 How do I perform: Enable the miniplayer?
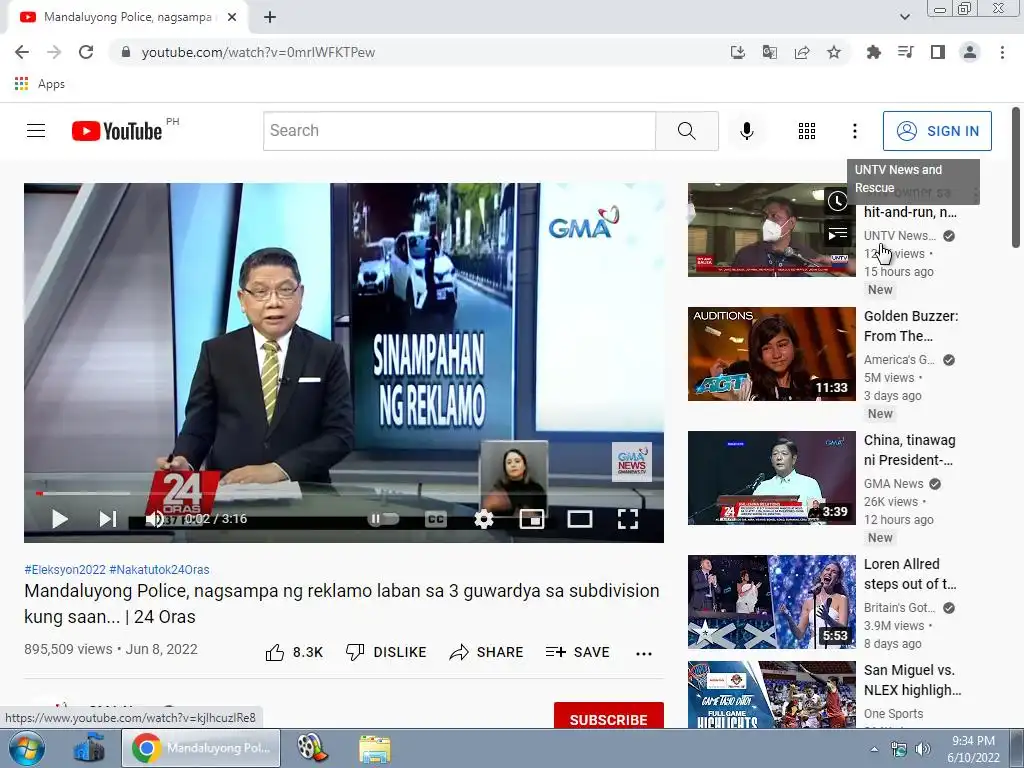tap(532, 519)
